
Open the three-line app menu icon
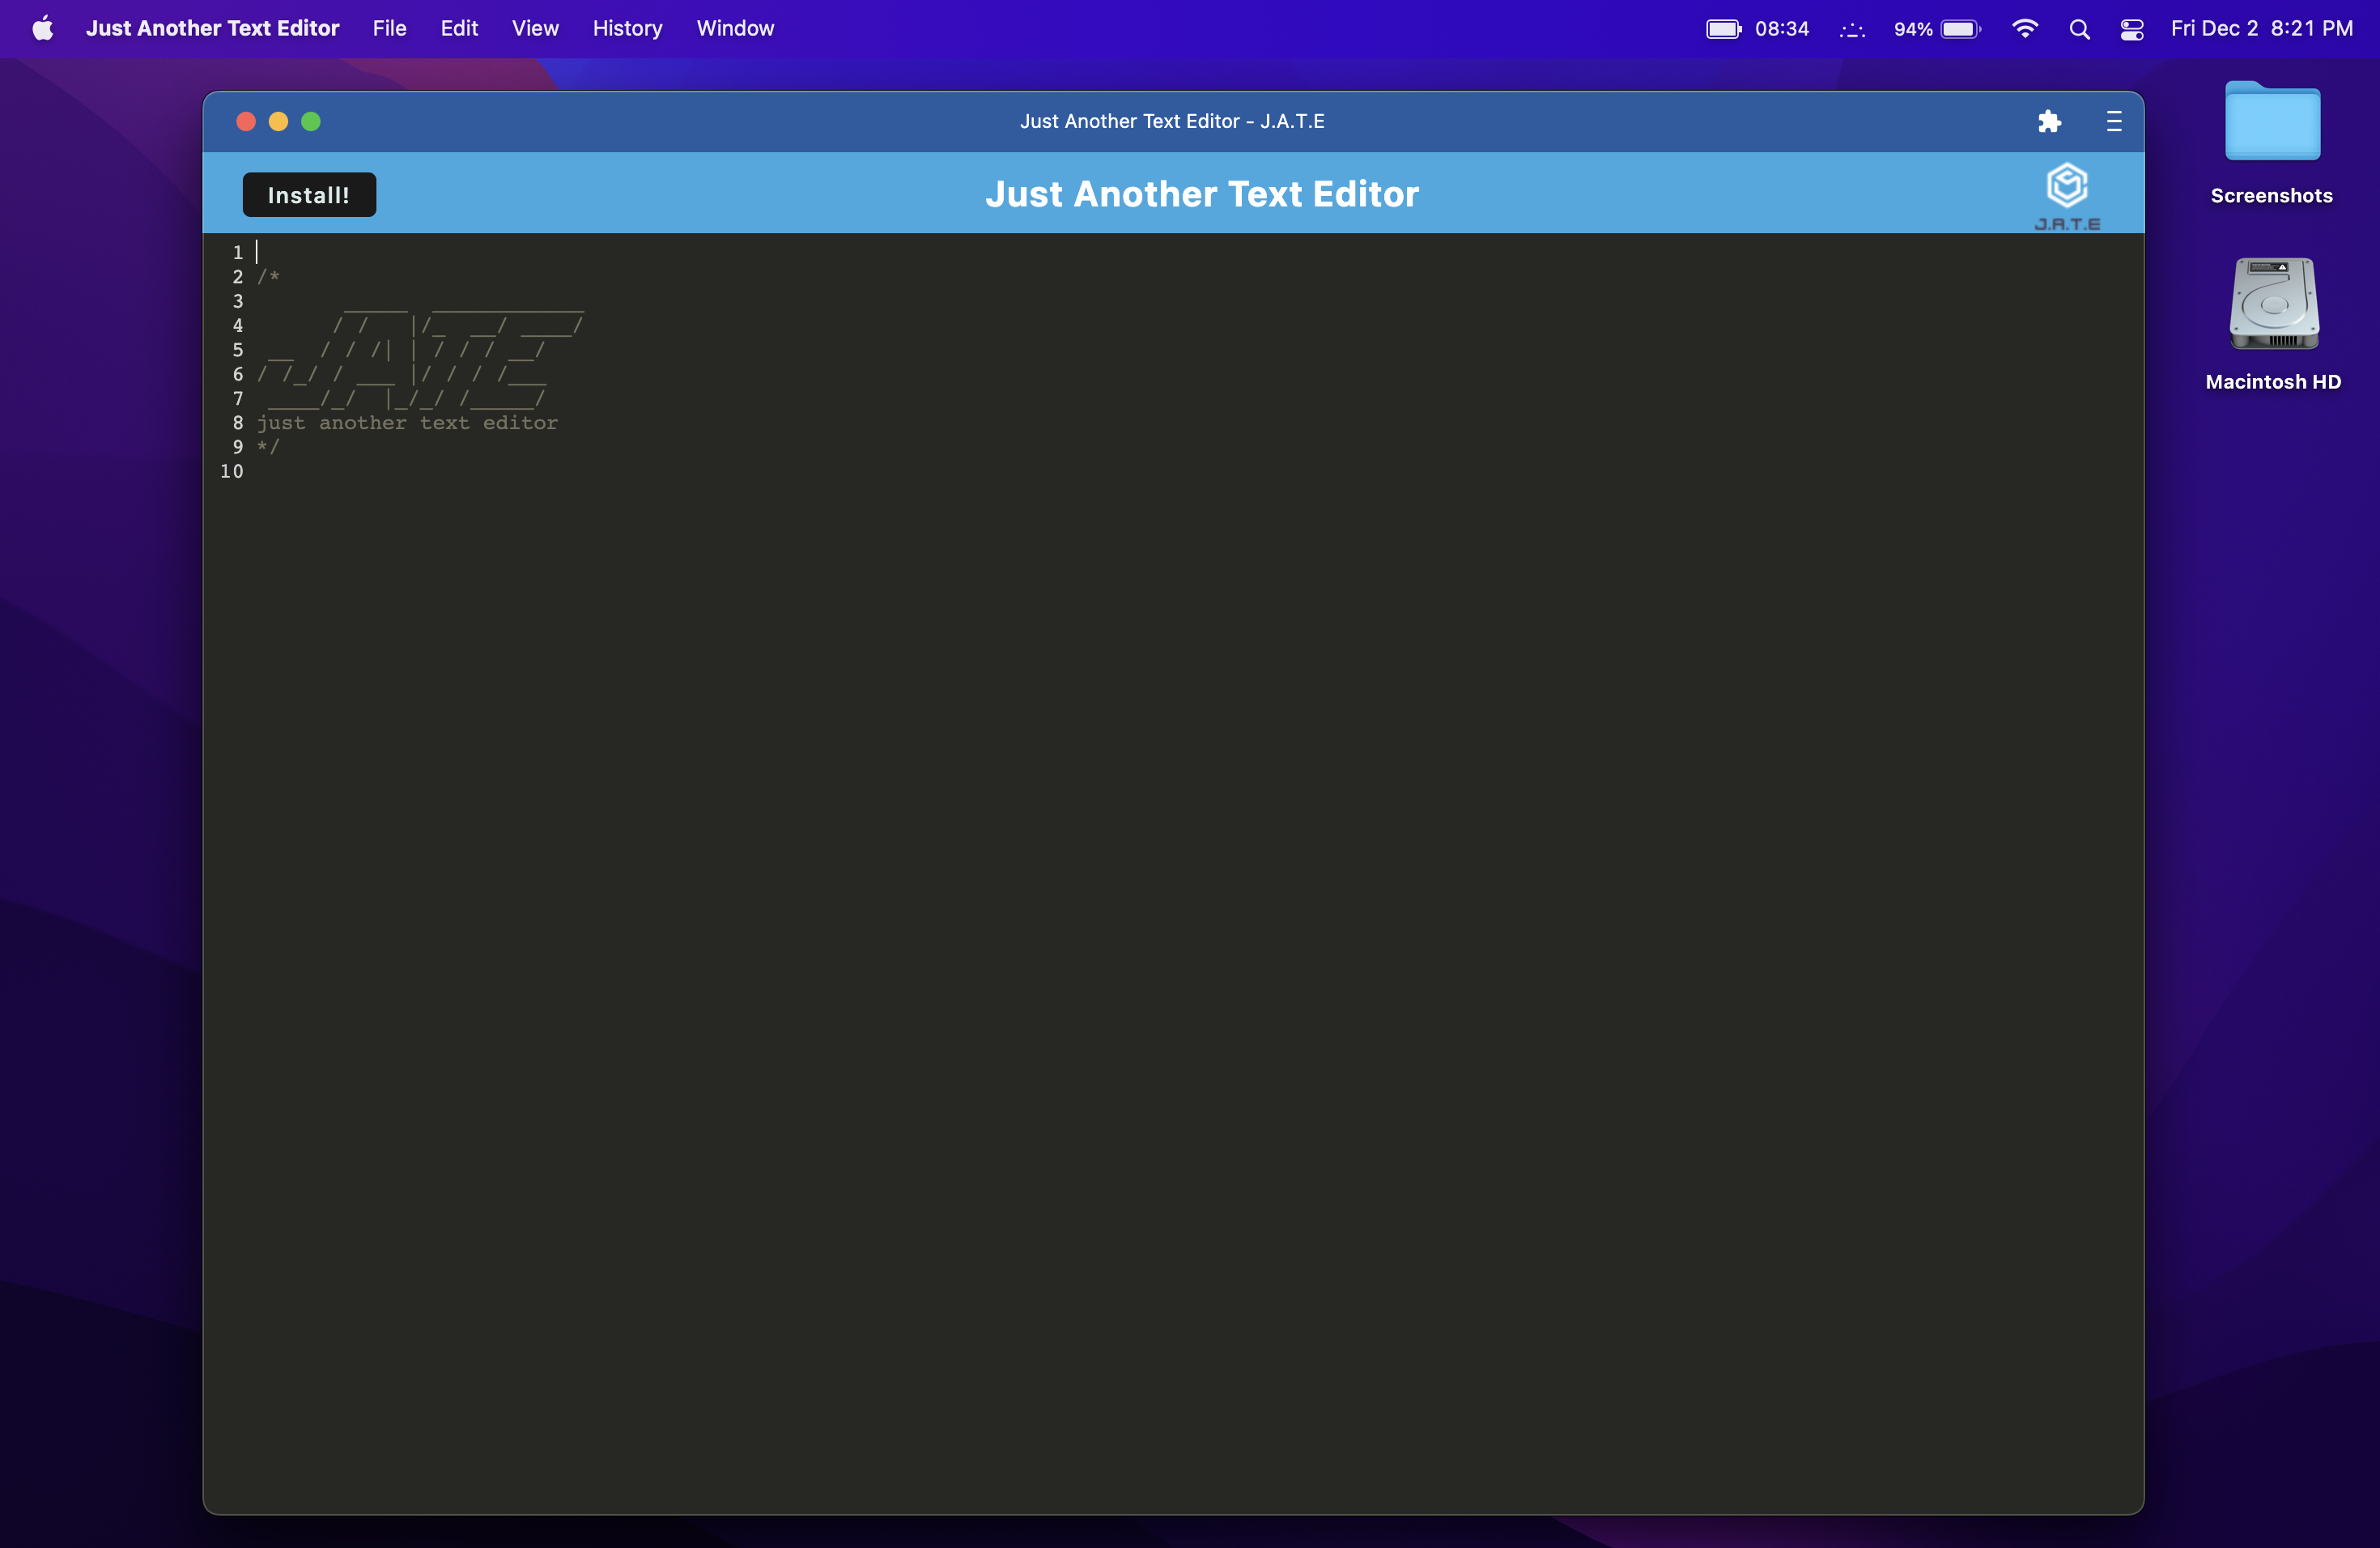2113,121
